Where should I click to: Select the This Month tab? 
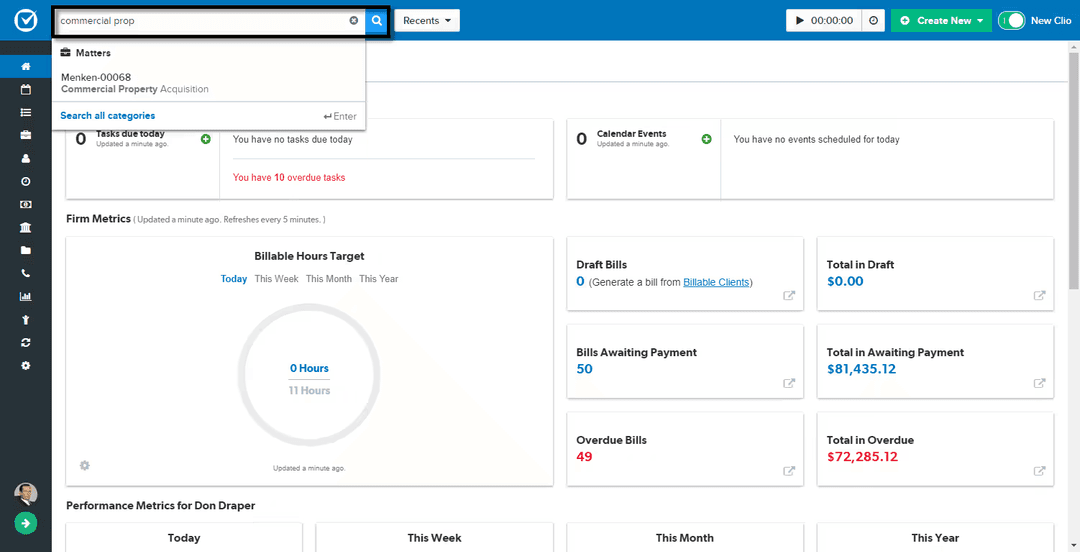(329, 279)
